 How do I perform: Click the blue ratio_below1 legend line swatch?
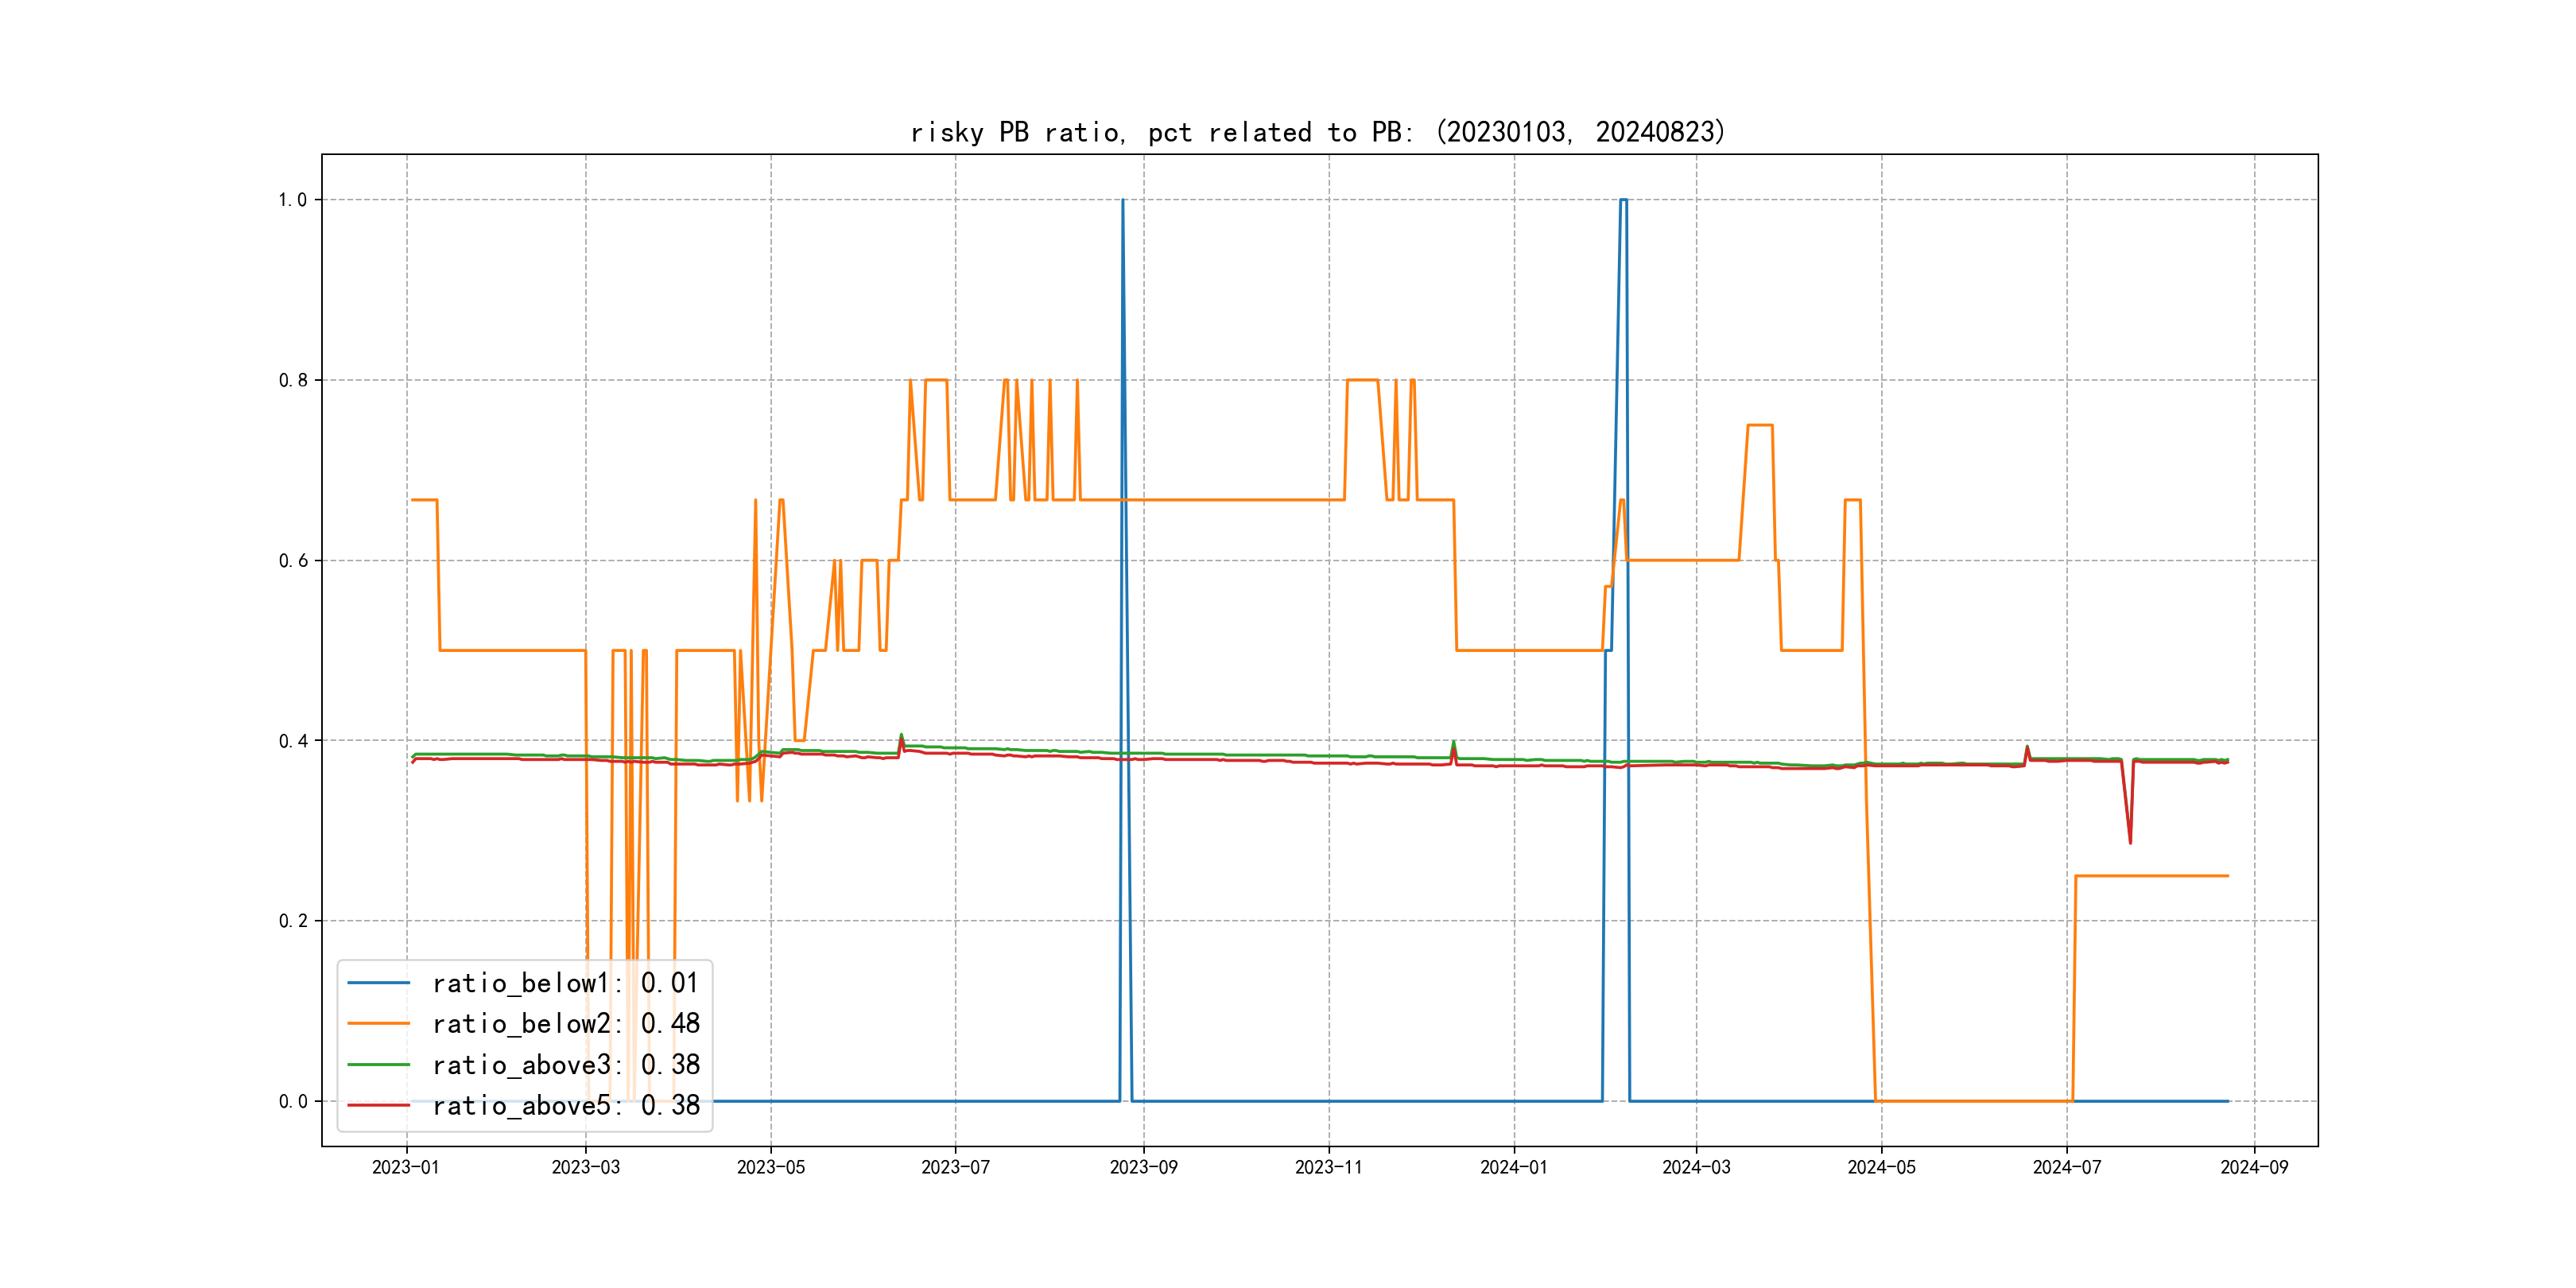coord(378,983)
